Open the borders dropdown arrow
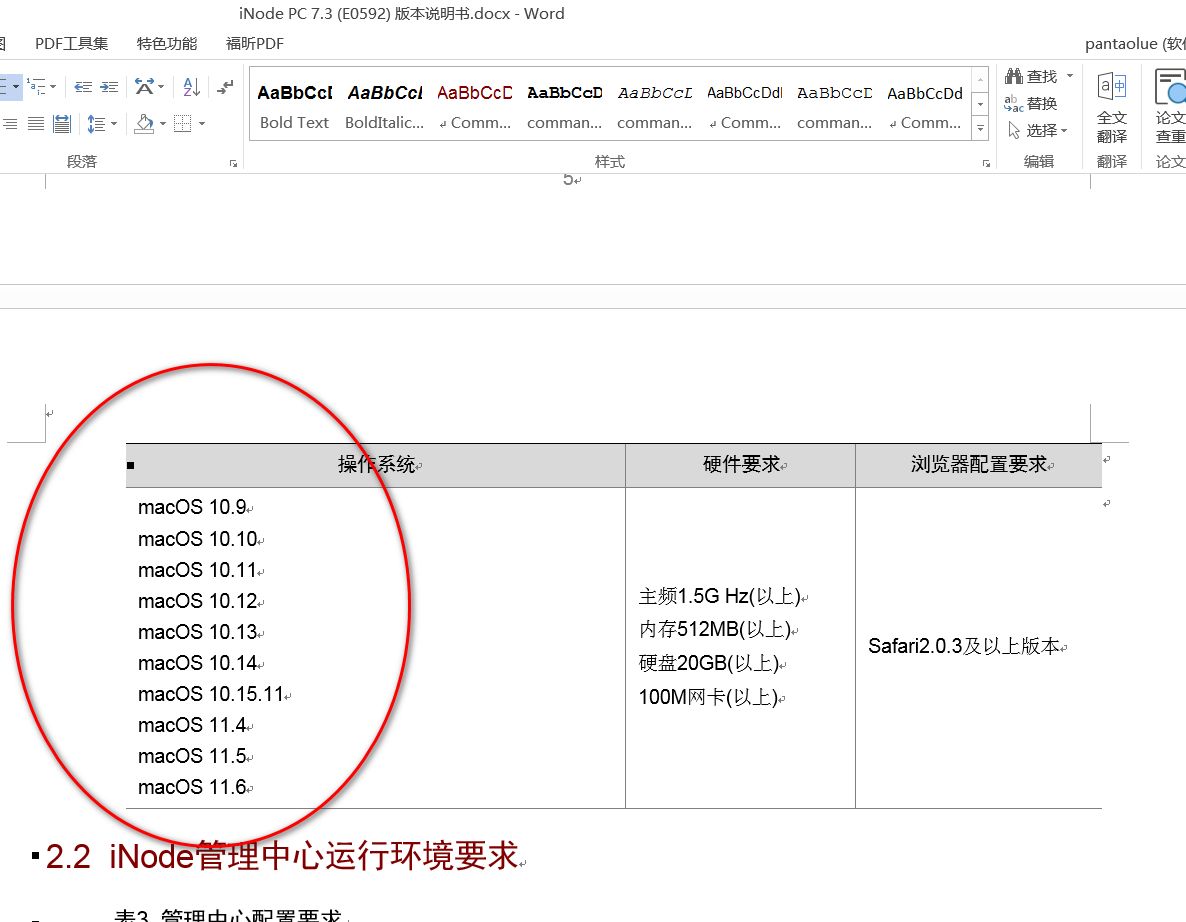The width and height of the screenshot is (1186, 922). point(202,123)
